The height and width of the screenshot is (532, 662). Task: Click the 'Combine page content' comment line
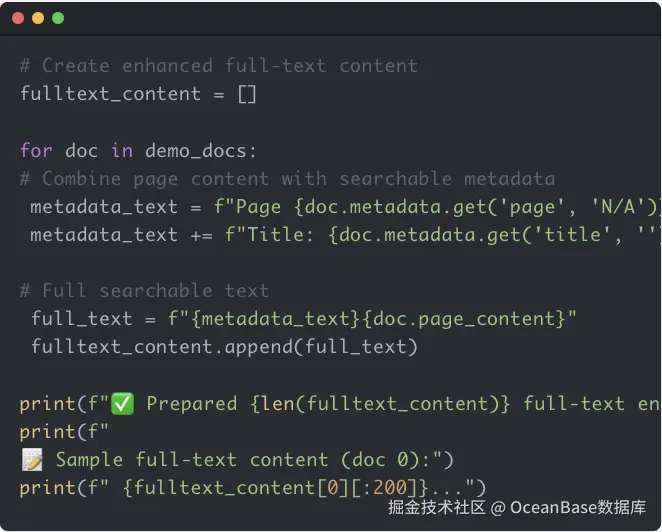pyautogui.click(x=288, y=179)
